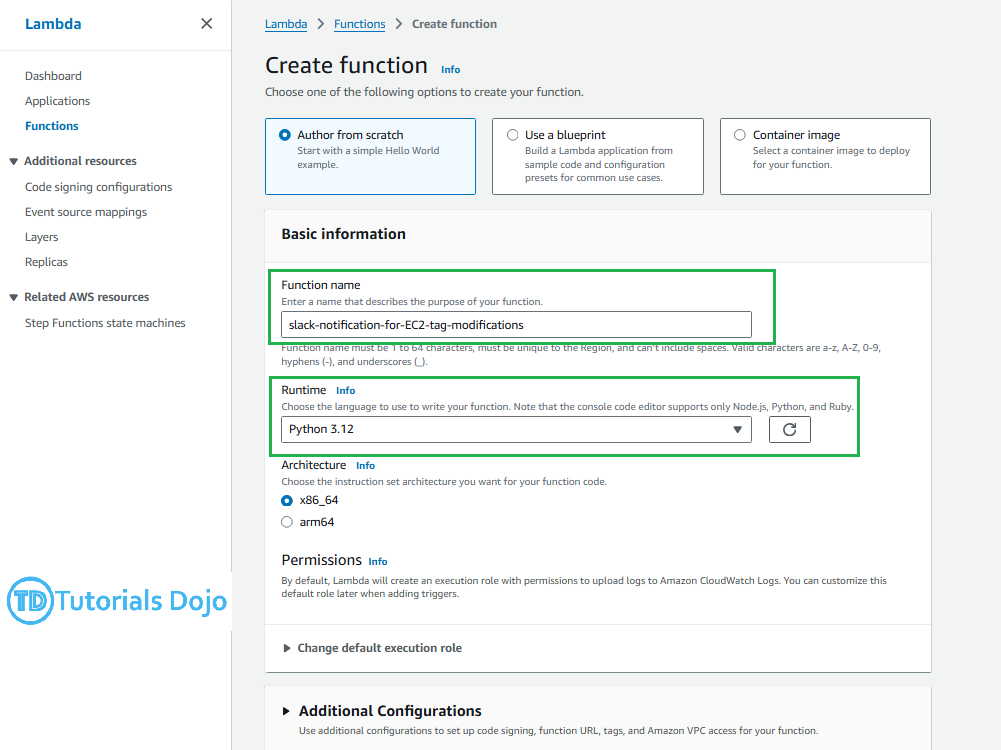Viewport: 1001px width, 750px height.
Task: Open Architecture Info link
Action: coord(366,466)
